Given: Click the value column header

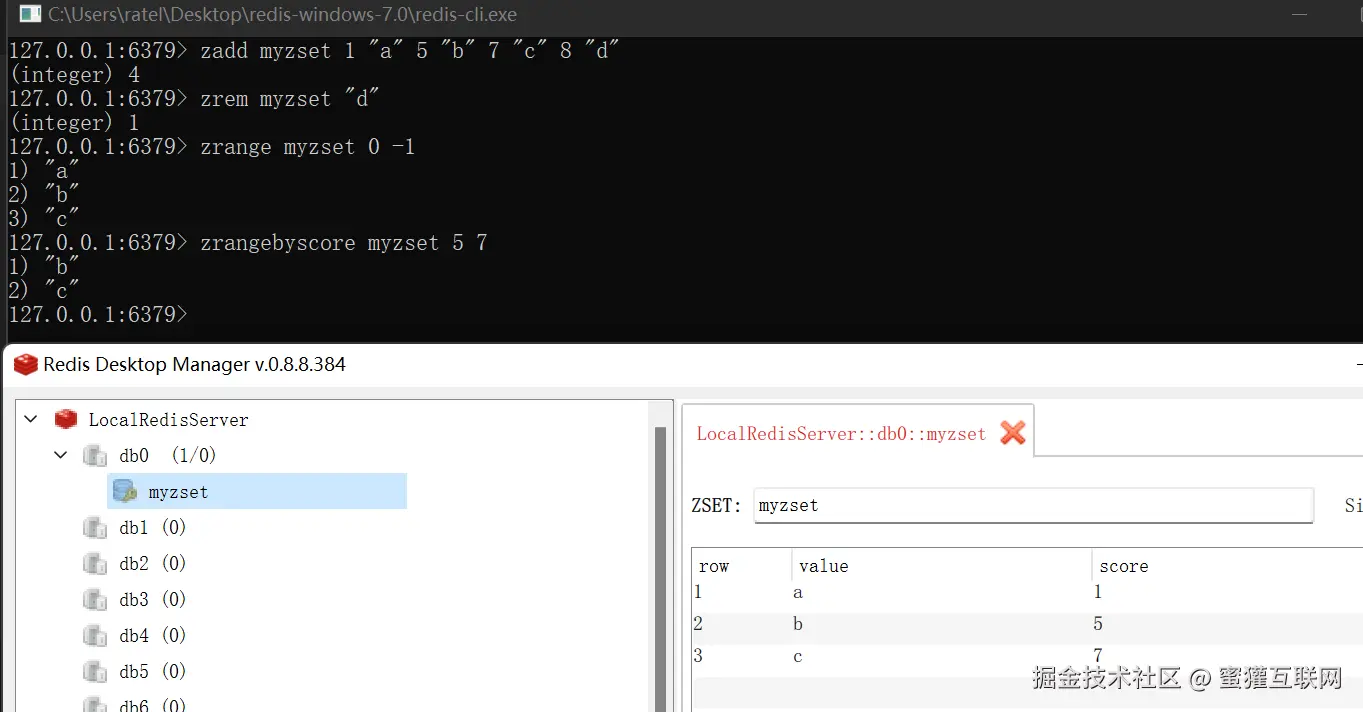Looking at the screenshot, I should point(941,566).
